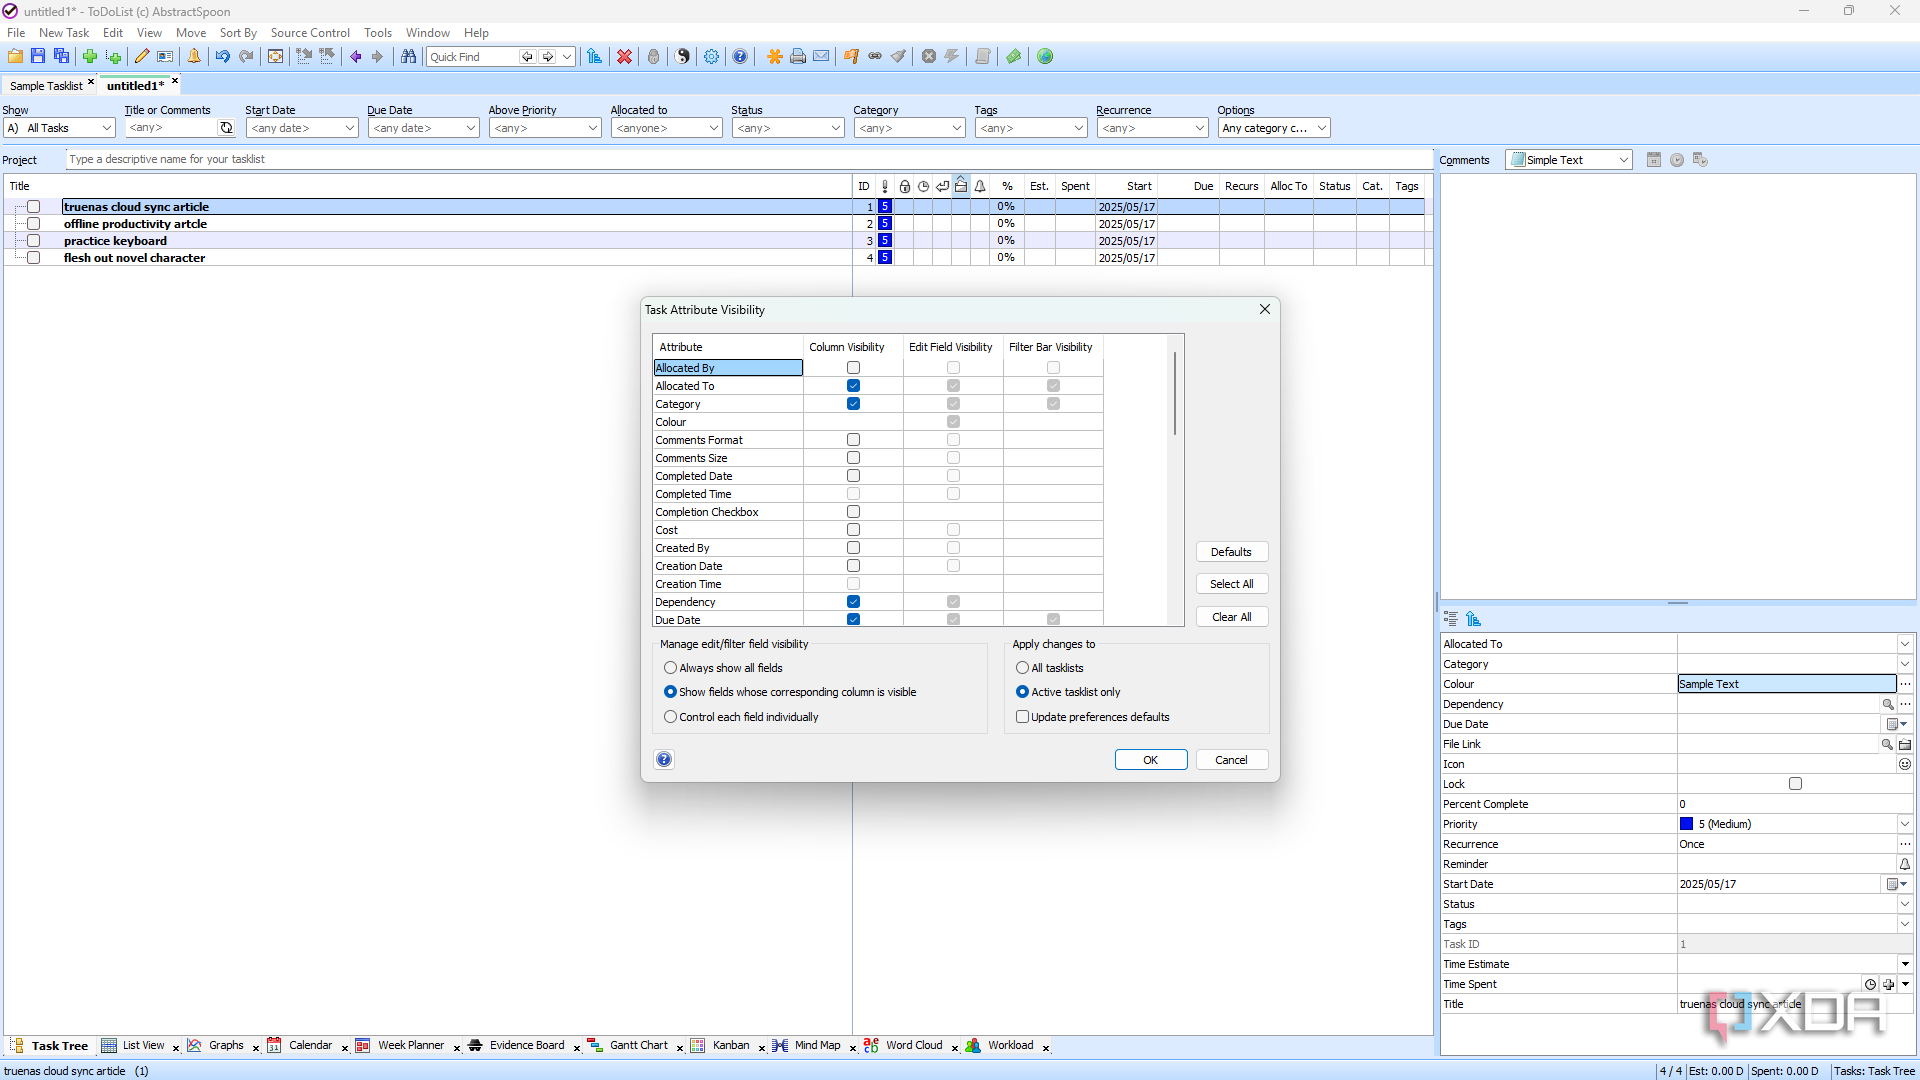This screenshot has width=1920, height=1080.
Task: Open the Show 'All Tasks' dropdown
Action: (x=60, y=128)
